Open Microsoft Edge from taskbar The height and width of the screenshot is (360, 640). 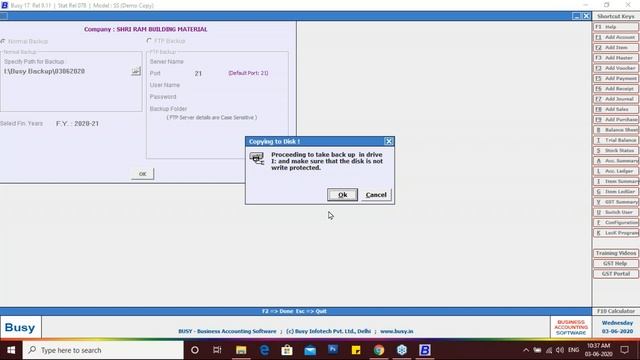click(x=264, y=350)
